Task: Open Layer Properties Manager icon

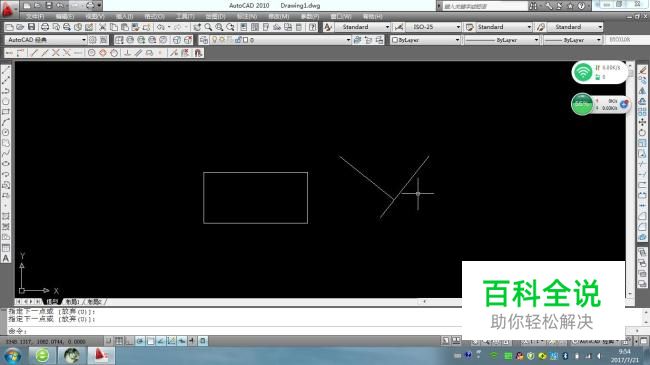Action: [204, 40]
